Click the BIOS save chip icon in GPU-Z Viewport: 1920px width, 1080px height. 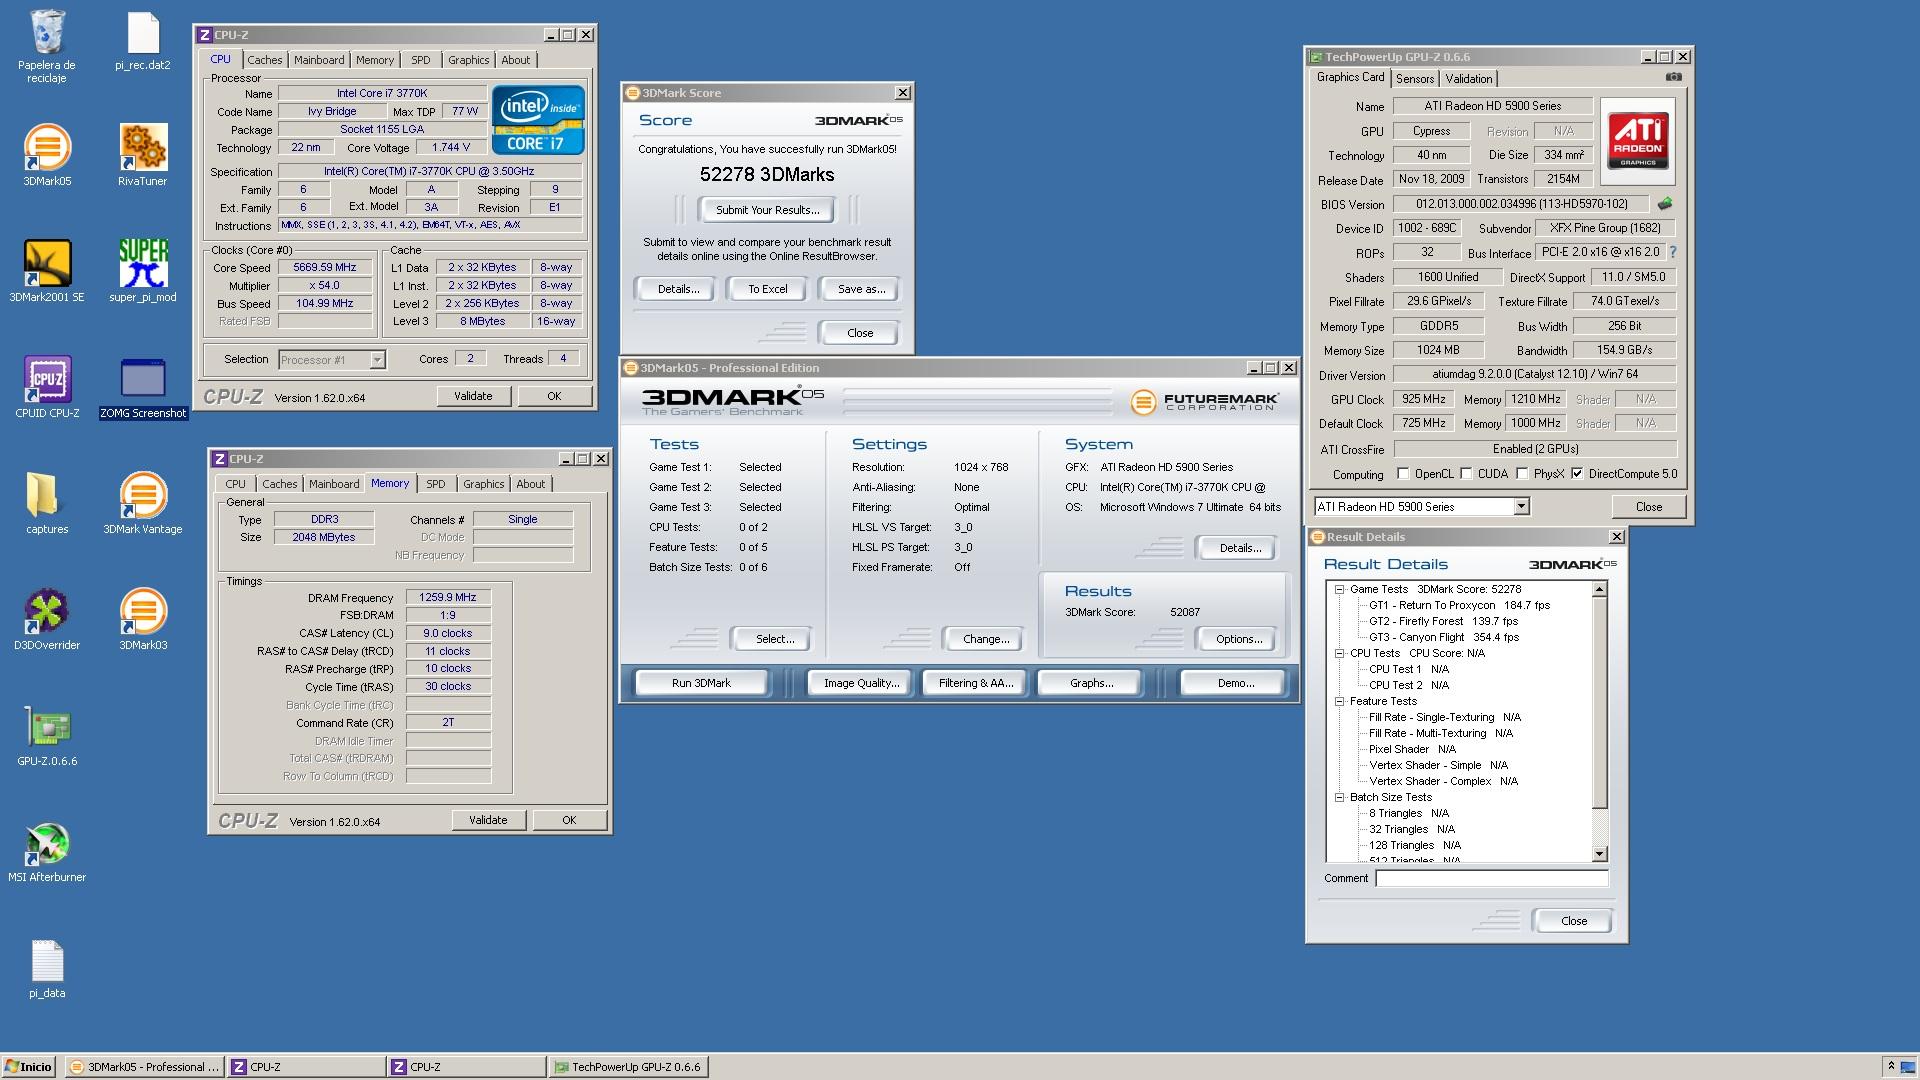coord(1665,203)
